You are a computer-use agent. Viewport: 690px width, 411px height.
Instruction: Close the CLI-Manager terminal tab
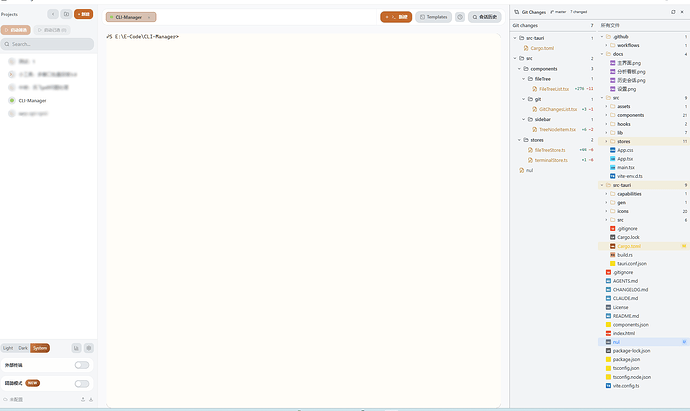149,17
